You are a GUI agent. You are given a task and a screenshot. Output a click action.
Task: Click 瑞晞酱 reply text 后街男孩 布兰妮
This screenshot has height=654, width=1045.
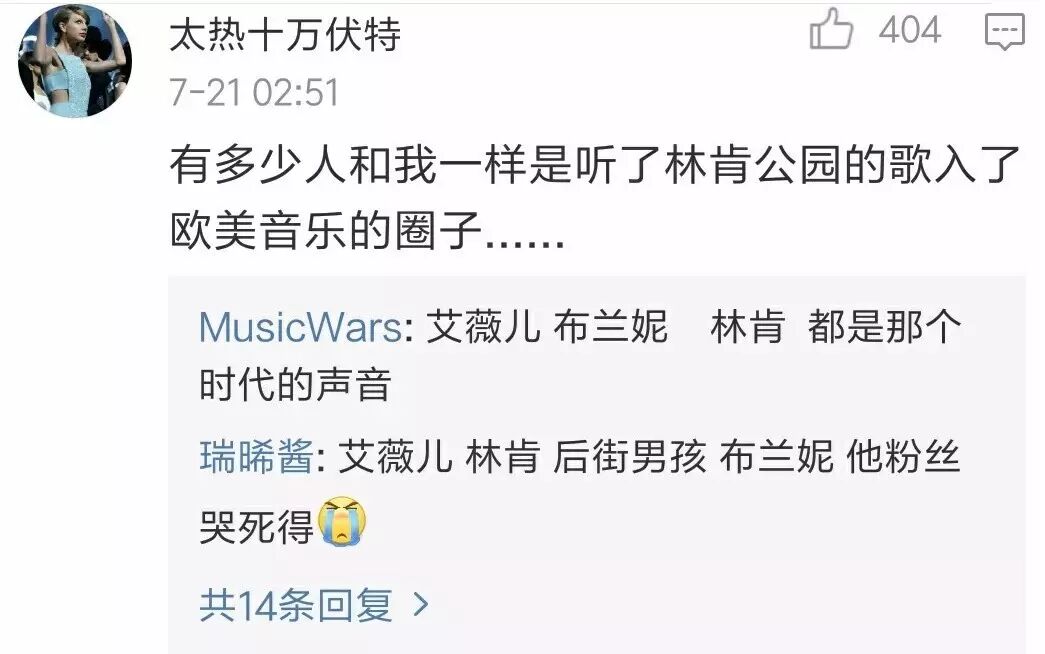pos(693,458)
